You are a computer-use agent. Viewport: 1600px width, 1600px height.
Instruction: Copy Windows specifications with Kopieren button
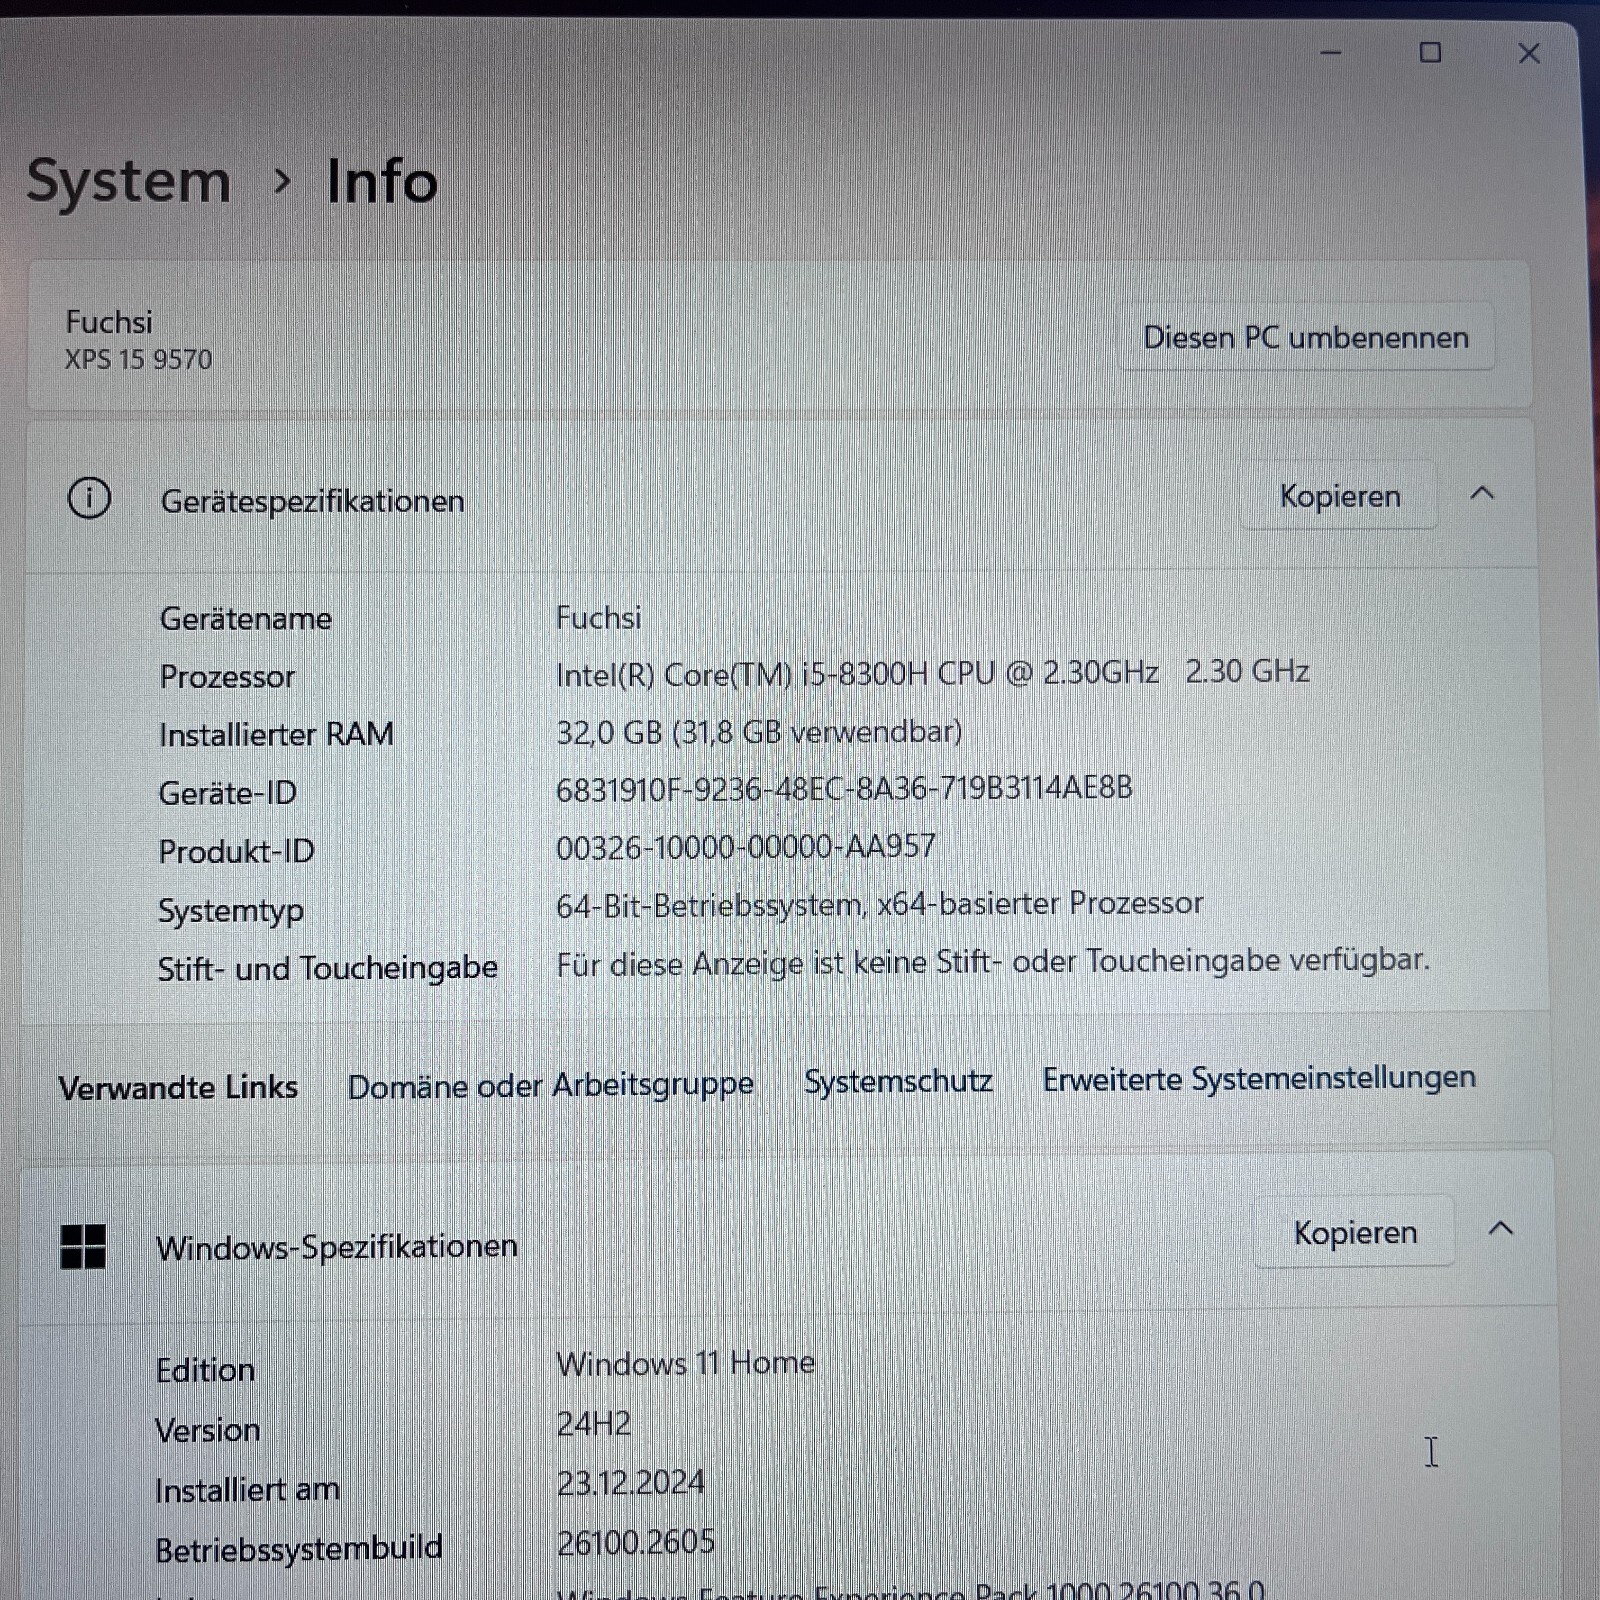[x=1355, y=1232]
